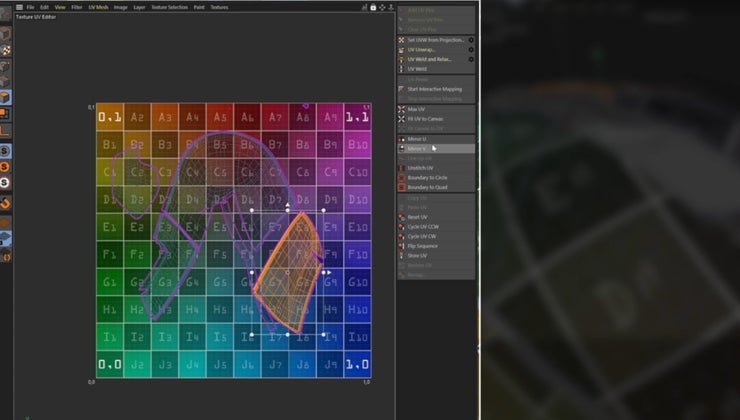Viewport: 740px width, 420px height.
Task: Click the Boundary to Quad icon
Action: (x=402, y=187)
